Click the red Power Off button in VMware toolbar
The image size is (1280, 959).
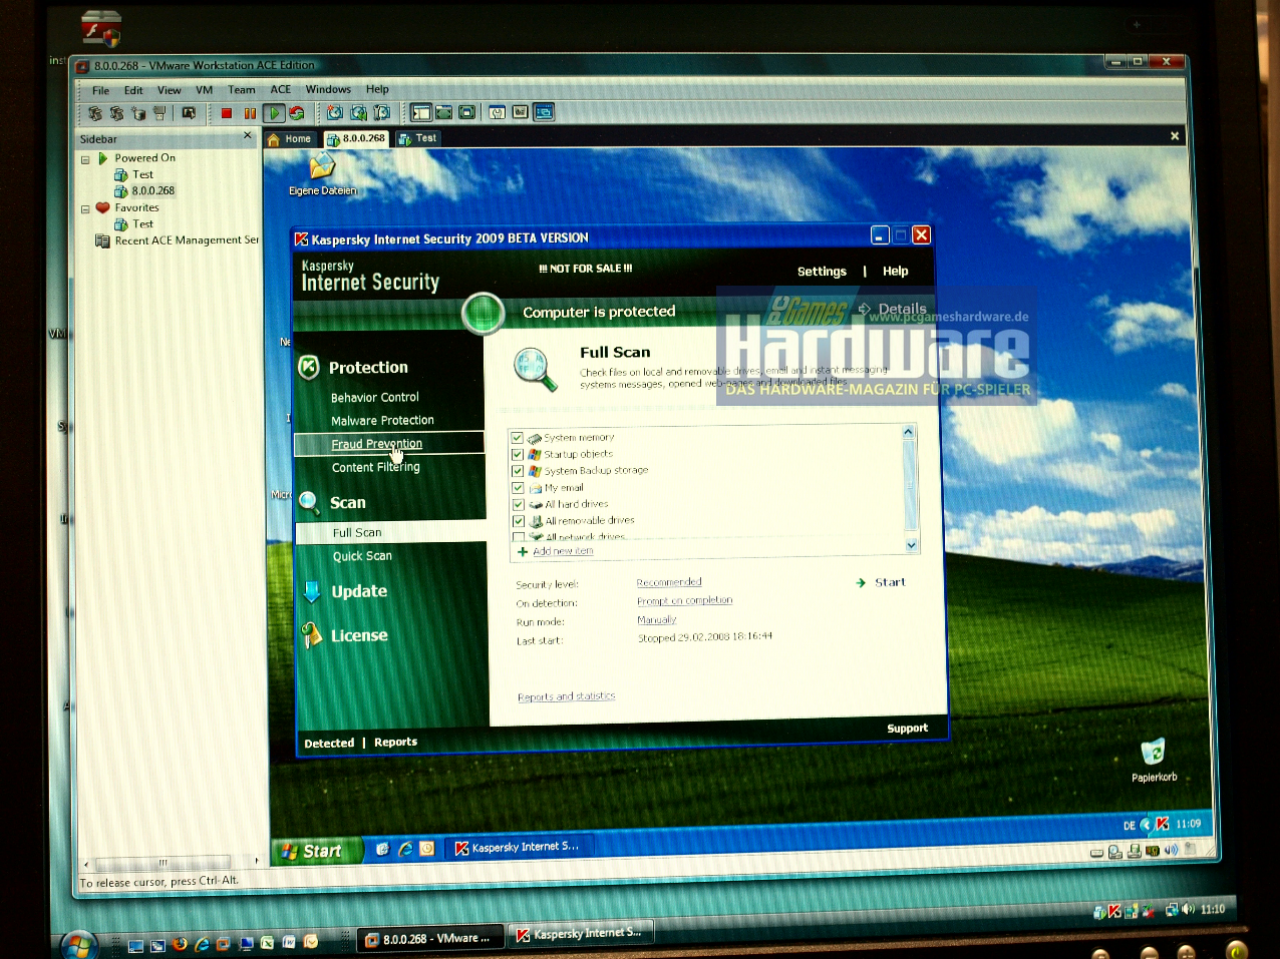[227, 113]
